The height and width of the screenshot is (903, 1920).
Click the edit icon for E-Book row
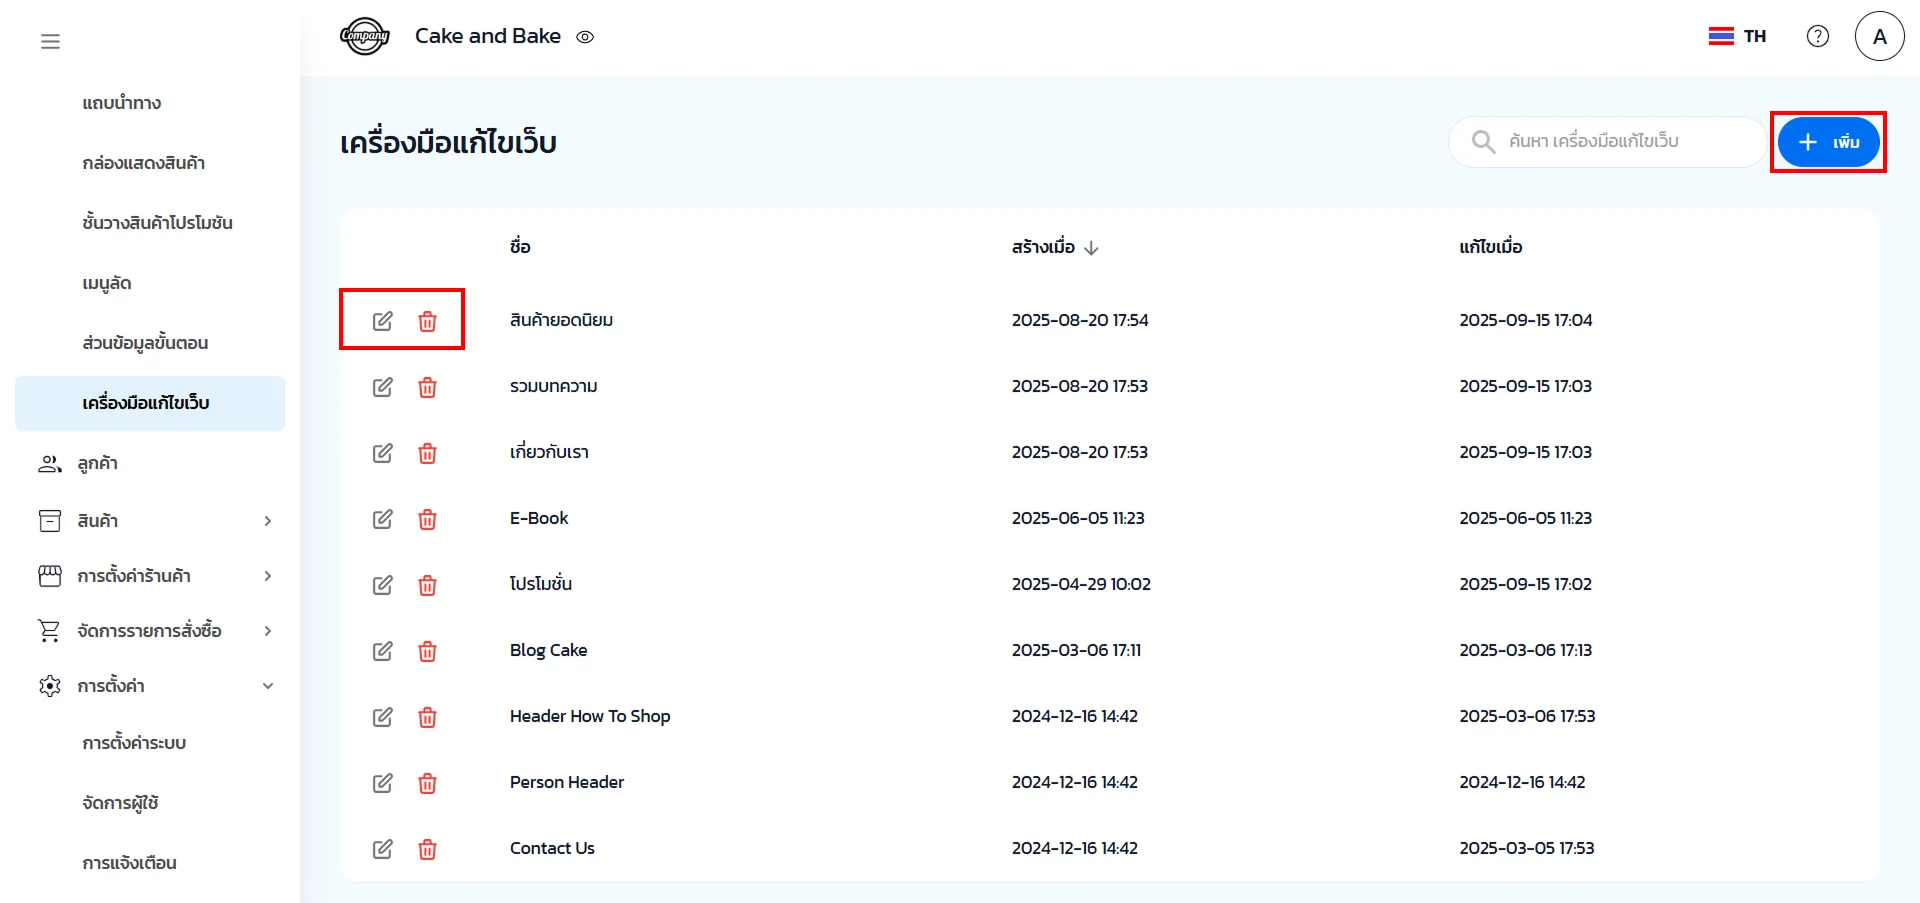point(382,519)
